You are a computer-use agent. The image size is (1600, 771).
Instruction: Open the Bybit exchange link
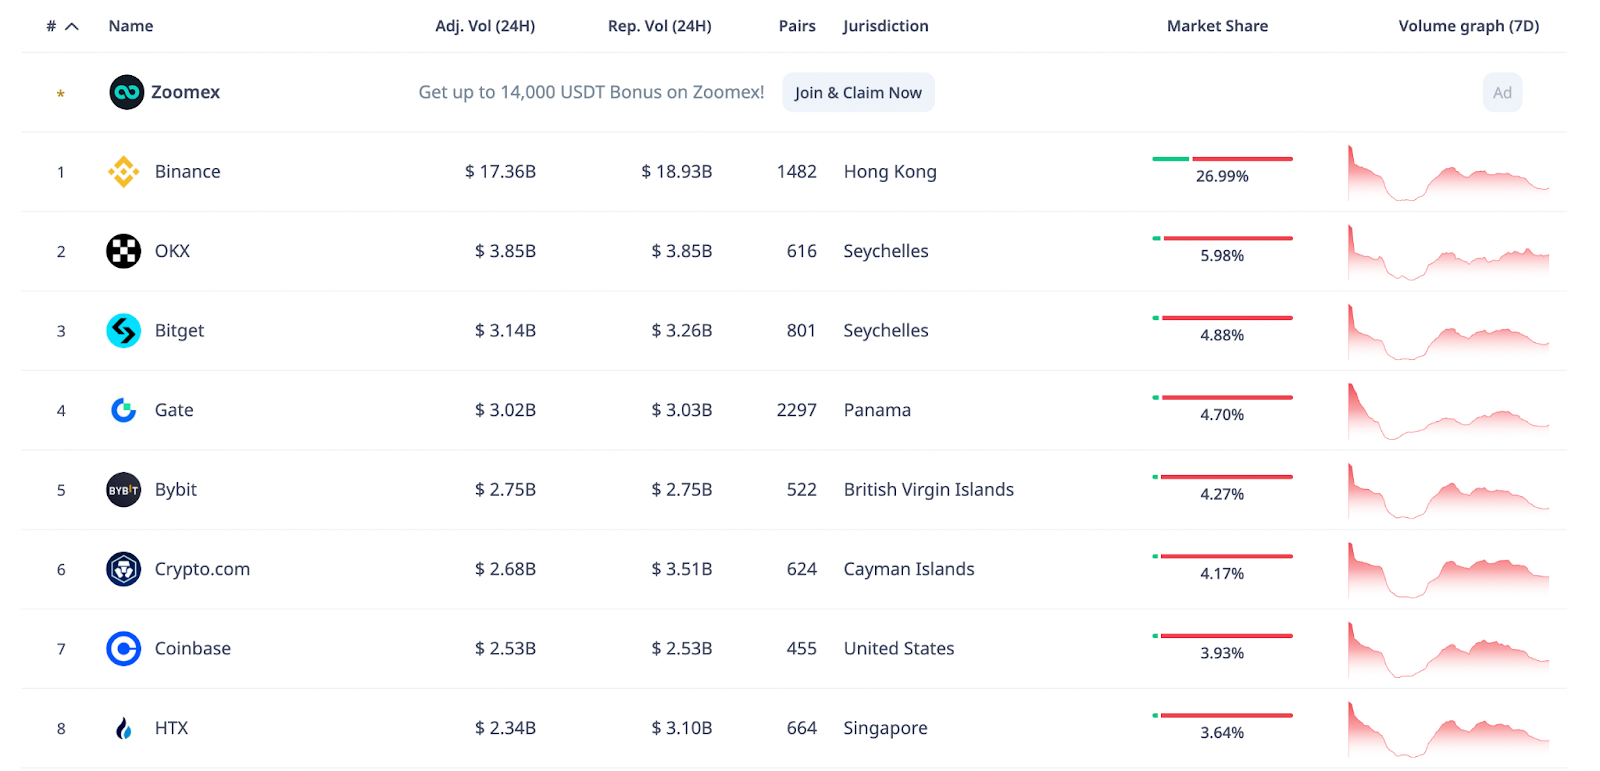(176, 490)
